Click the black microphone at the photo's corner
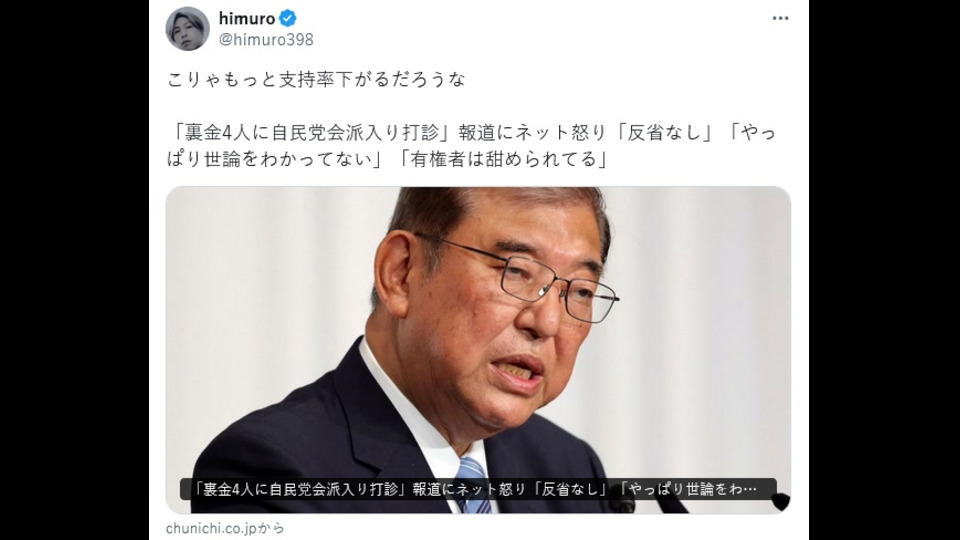 click(781, 502)
